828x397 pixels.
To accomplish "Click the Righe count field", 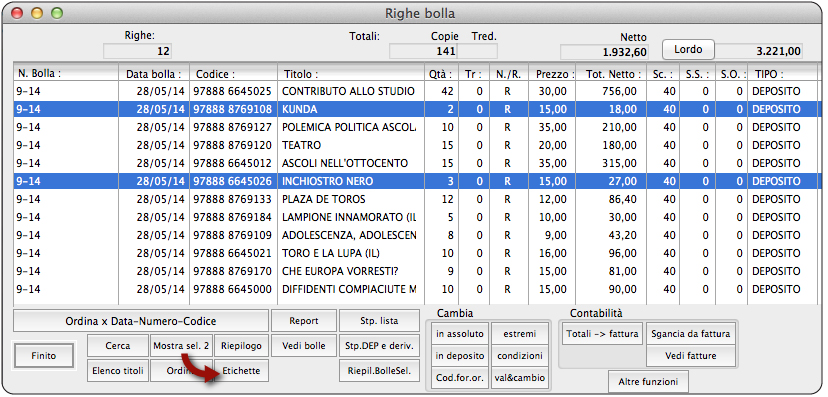I will coord(138,52).
